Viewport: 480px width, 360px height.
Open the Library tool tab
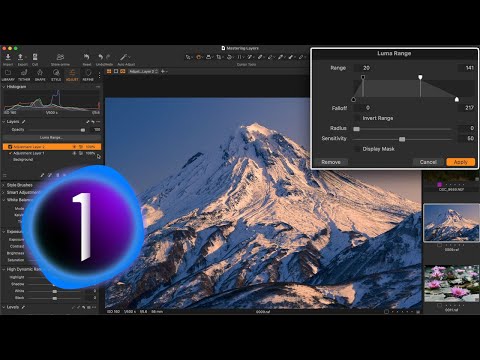click(x=8, y=75)
